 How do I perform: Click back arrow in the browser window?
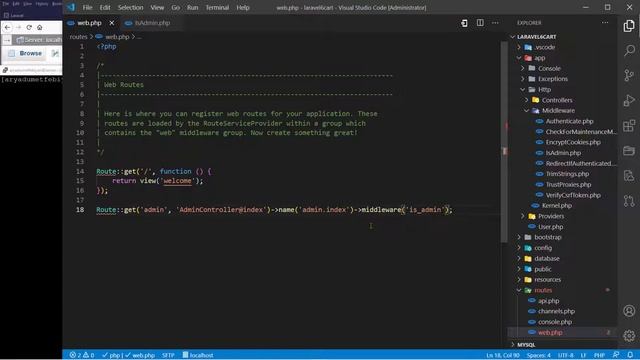coord(8,27)
